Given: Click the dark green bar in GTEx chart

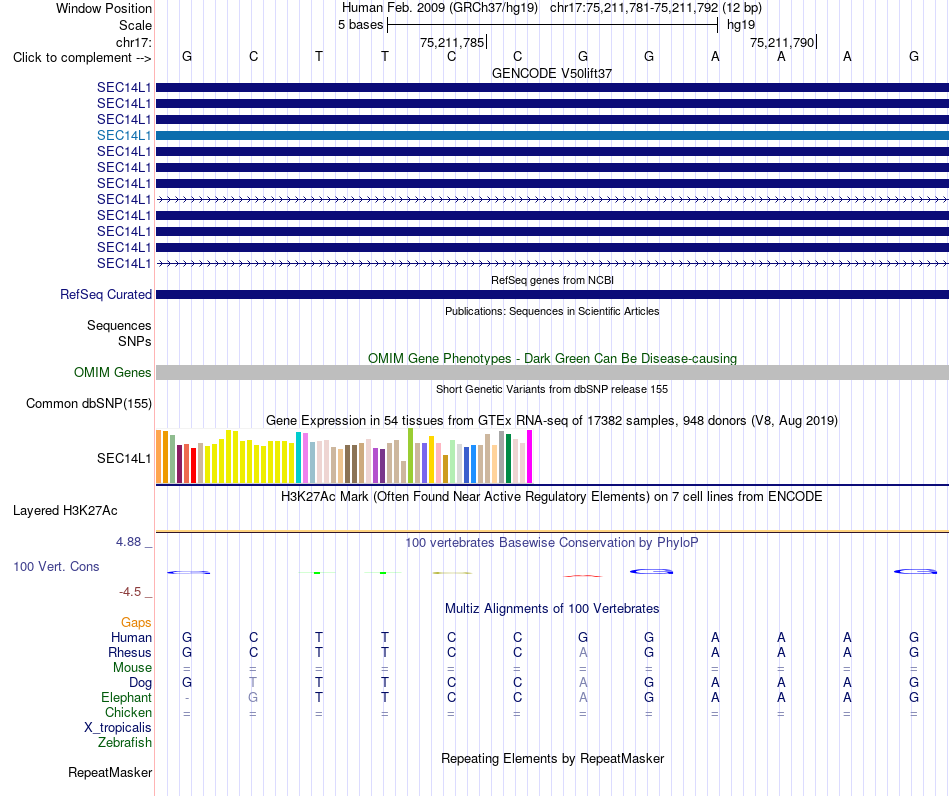Looking at the screenshot, I should click(x=508, y=459).
